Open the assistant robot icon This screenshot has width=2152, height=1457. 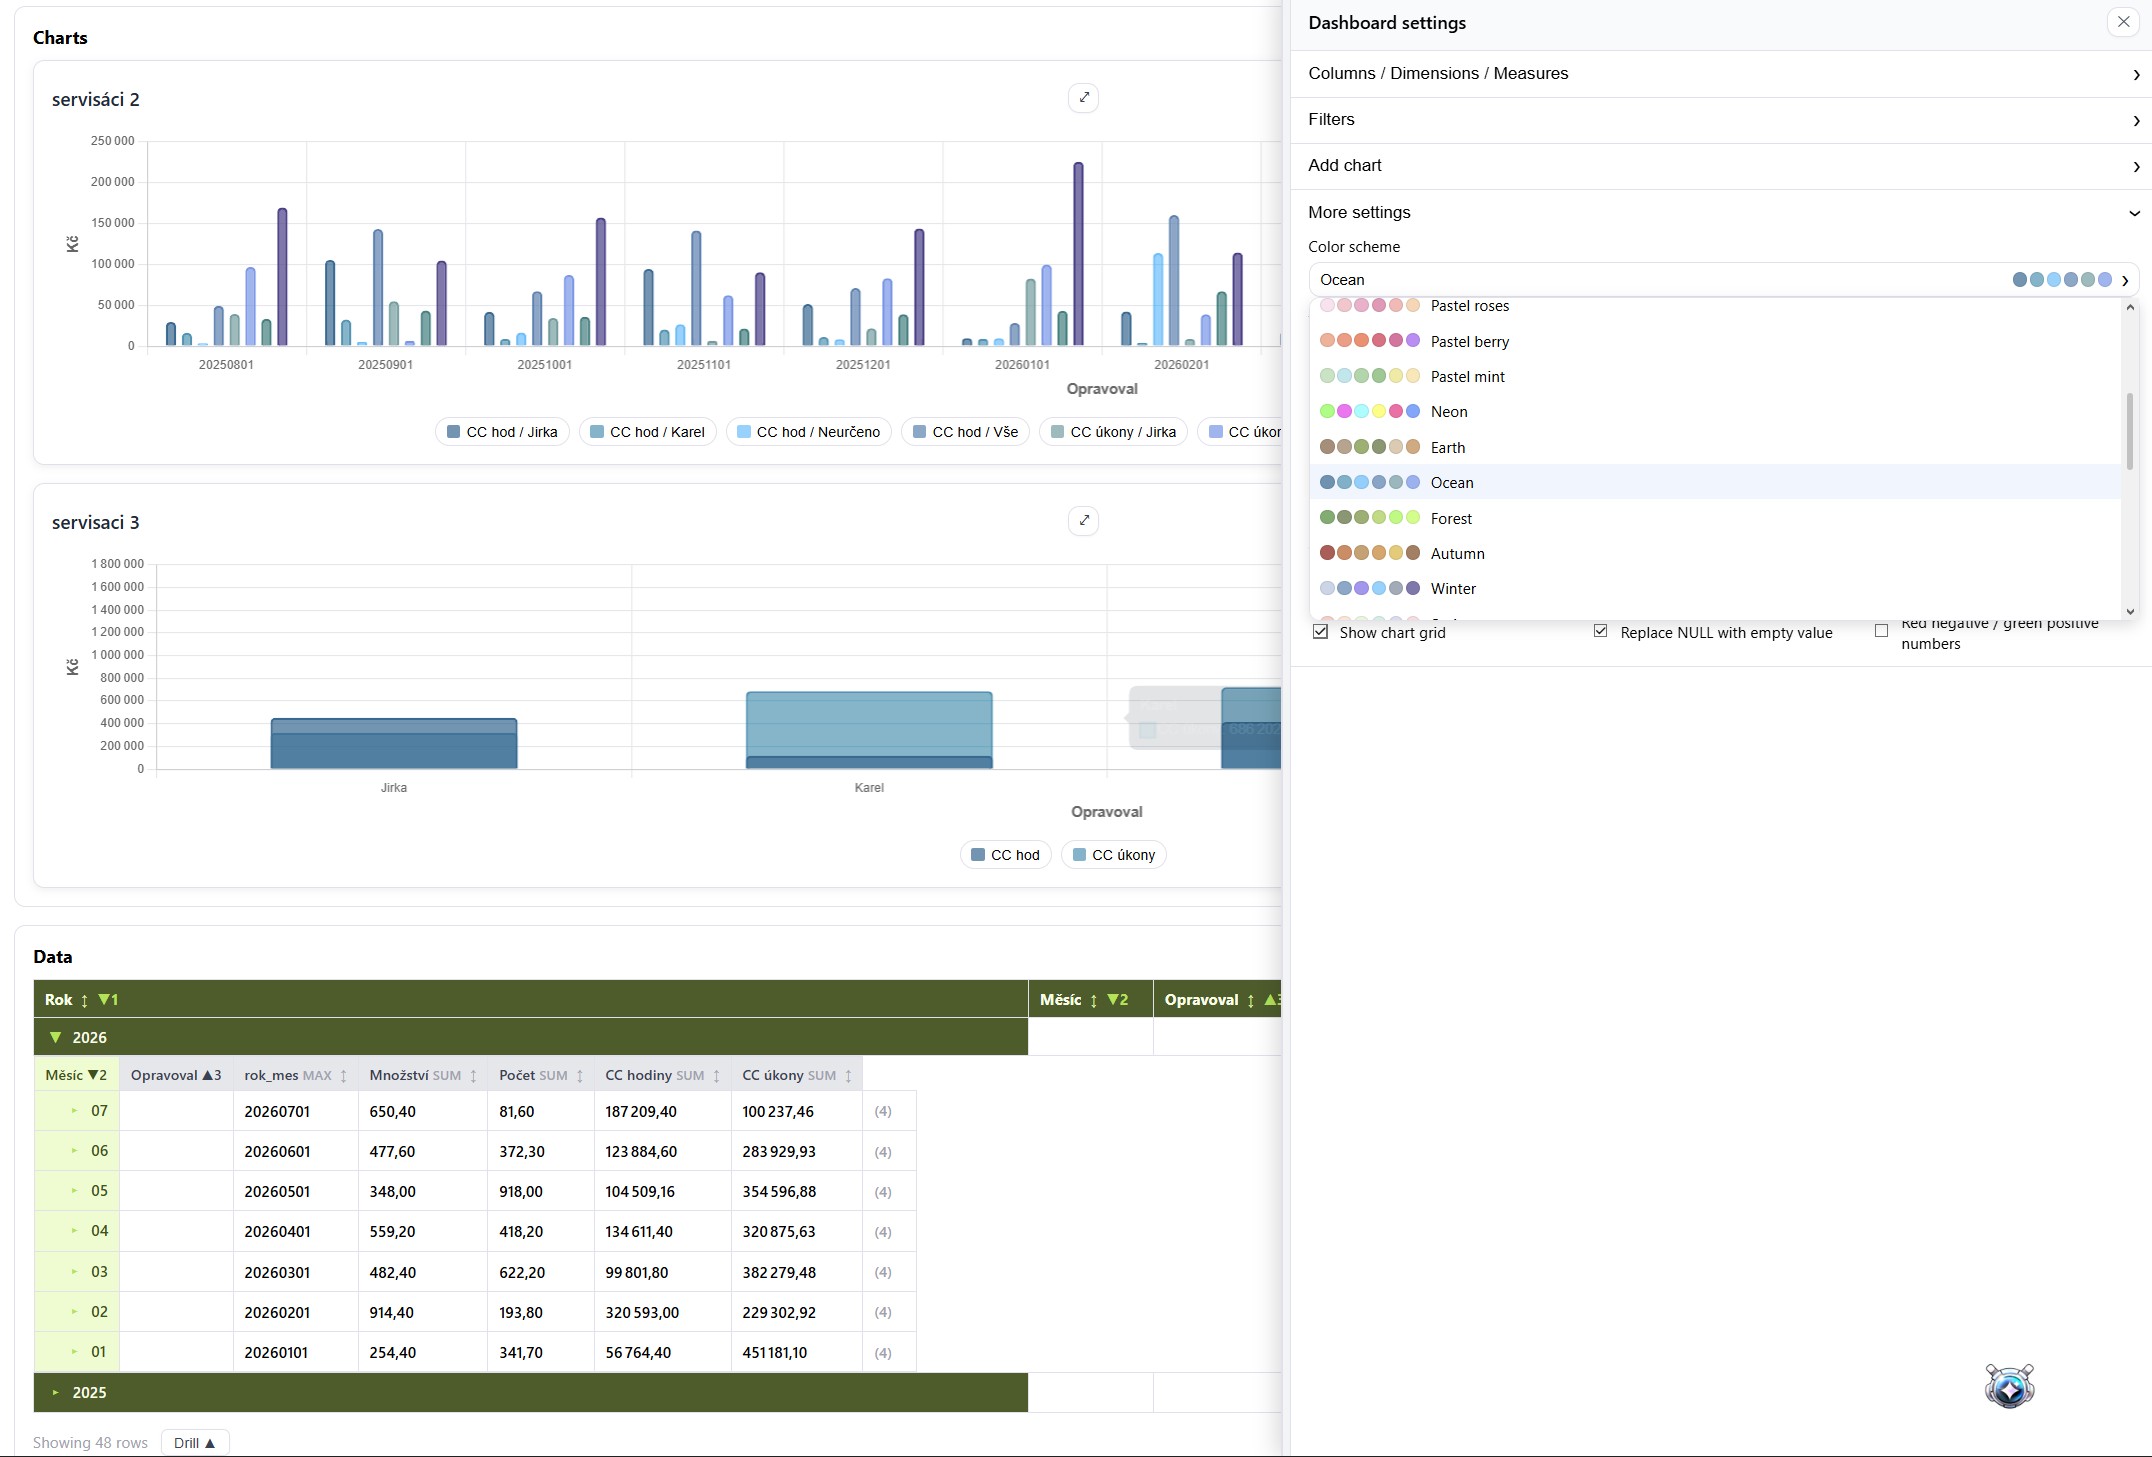(x=2010, y=1386)
